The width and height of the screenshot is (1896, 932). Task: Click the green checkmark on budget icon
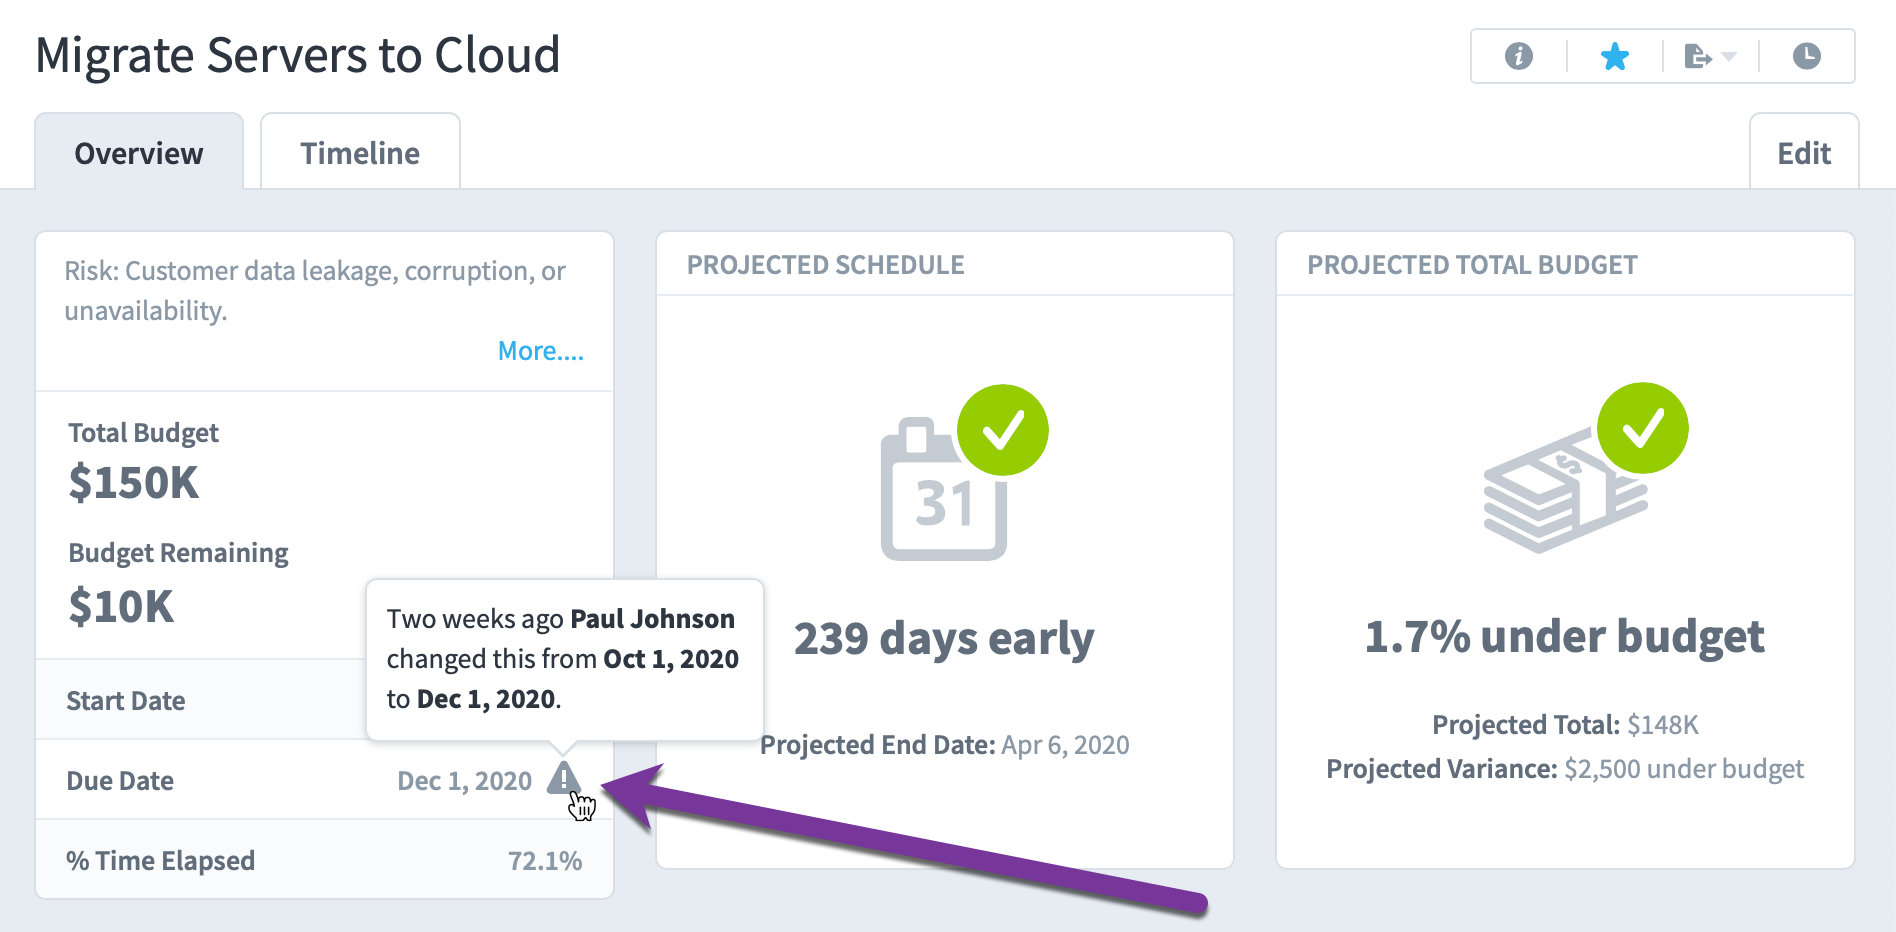(1642, 428)
